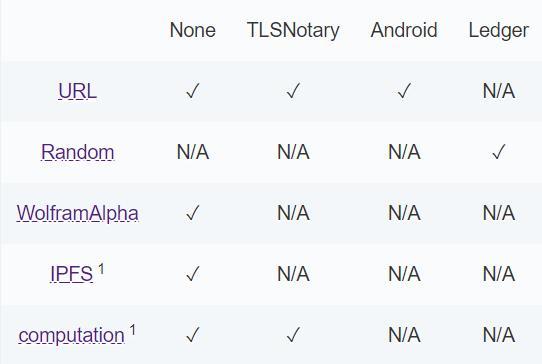Image resolution: width=542 pixels, height=364 pixels.
Task: Click the computation row TLSNotary checkmark
Action: (x=293, y=335)
